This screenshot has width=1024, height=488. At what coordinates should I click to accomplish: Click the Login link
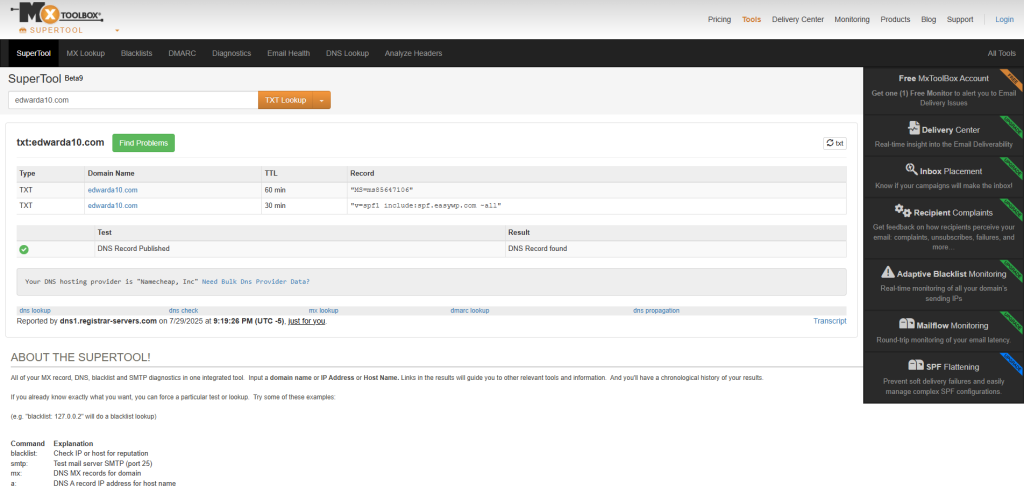1004,20
